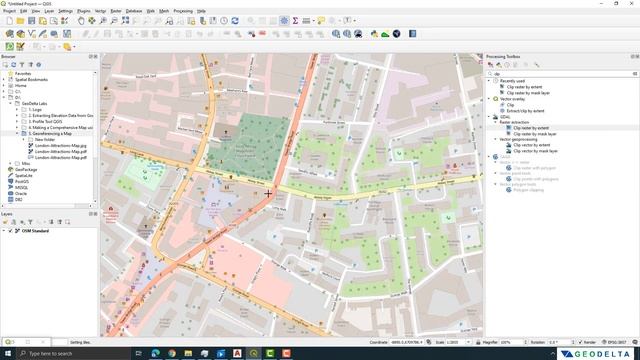The width and height of the screenshot is (640, 360).
Task: Select the Pan Map hand tool
Action: click(81, 21)
